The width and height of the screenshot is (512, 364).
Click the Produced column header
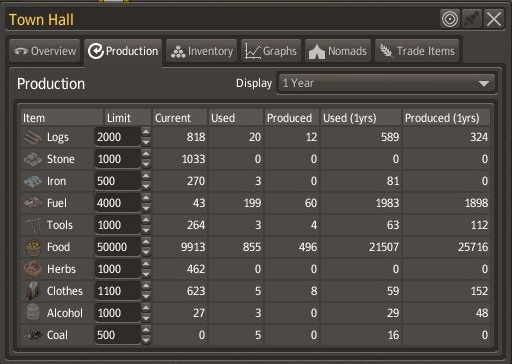292,118
